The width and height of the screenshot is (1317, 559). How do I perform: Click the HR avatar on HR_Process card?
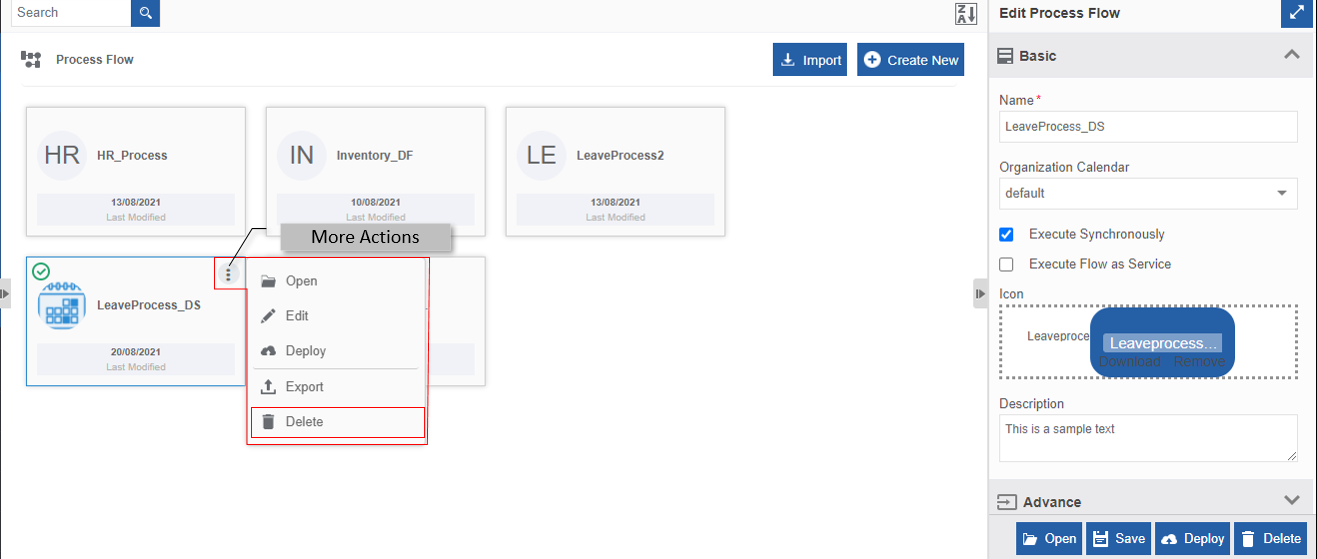click(x=62, y=155)
